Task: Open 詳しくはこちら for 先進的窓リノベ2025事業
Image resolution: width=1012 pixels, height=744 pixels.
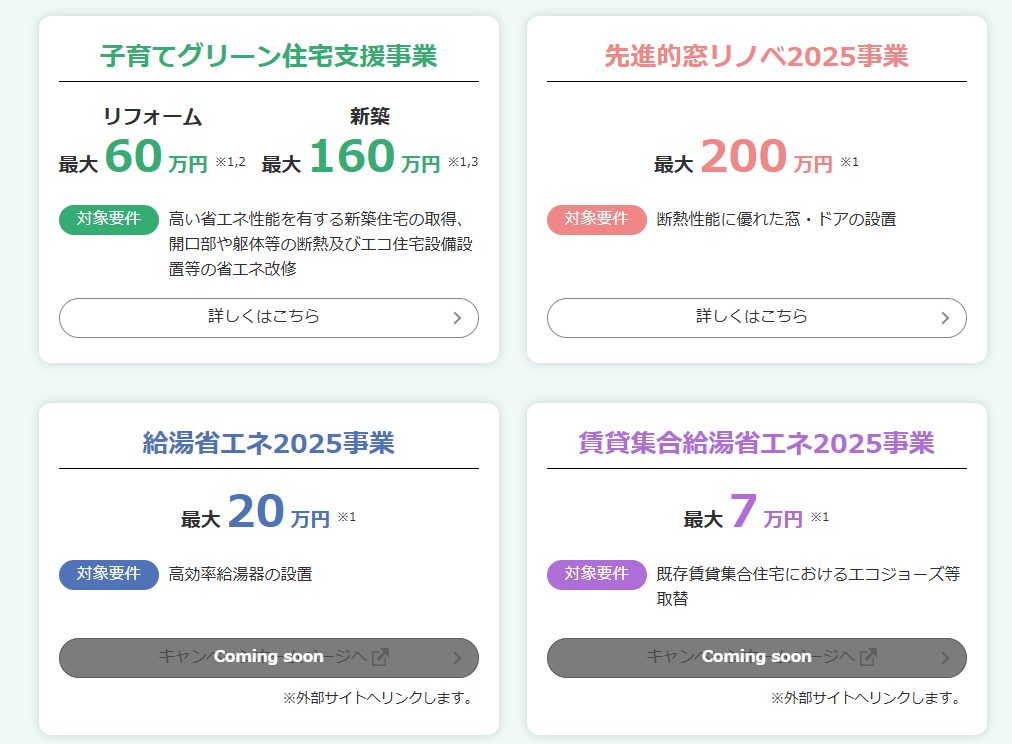Action: (756, 317)
